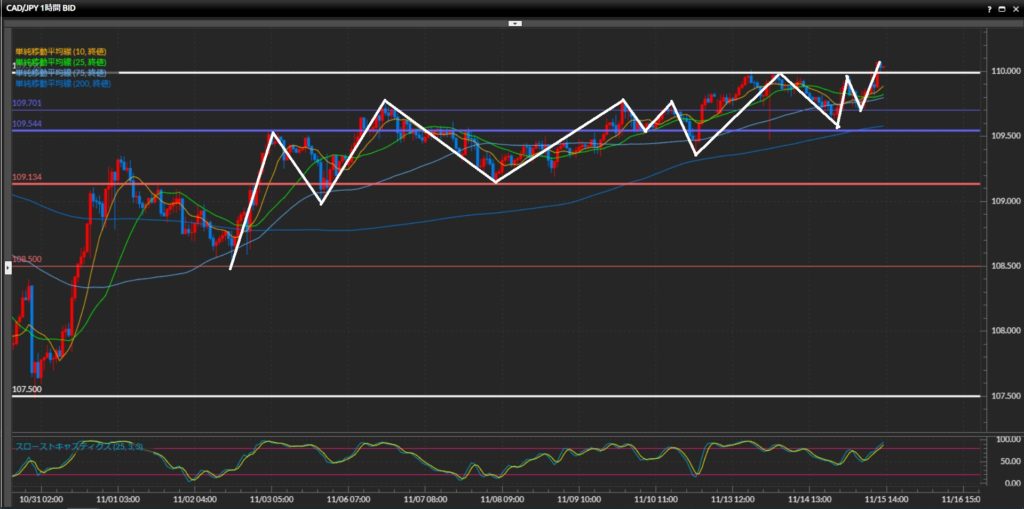1024x509 pixels.
Task: Select the 109.701 horizontal line label
Action: tap(27, 103)
